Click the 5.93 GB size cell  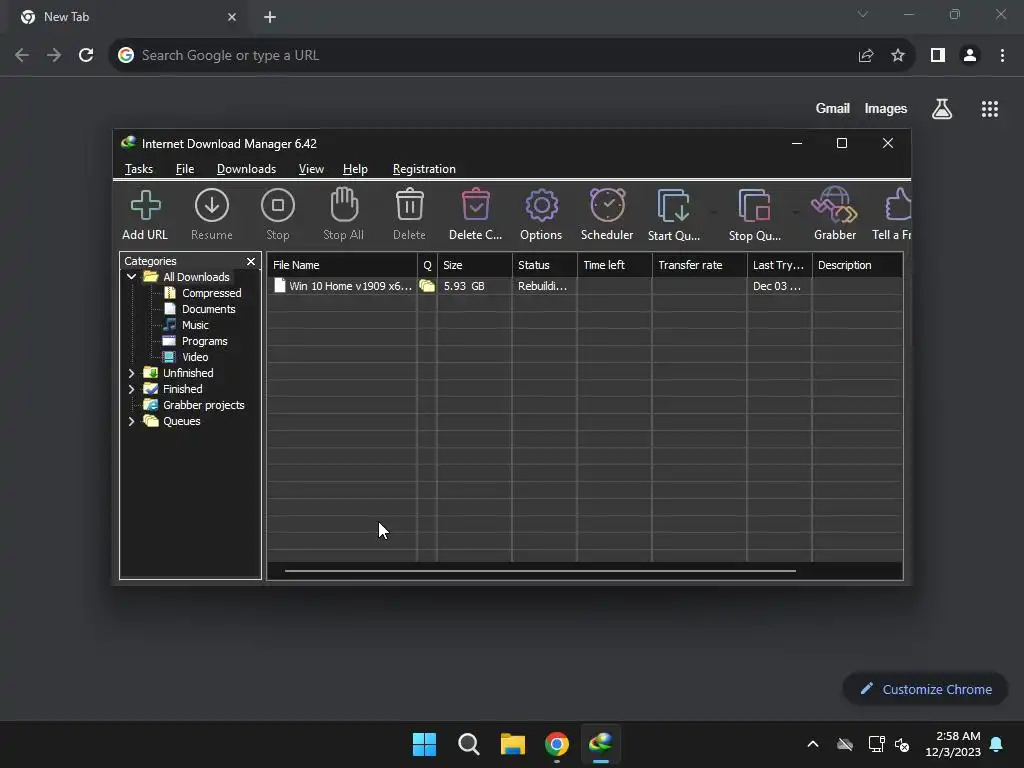tap(464, 286)
